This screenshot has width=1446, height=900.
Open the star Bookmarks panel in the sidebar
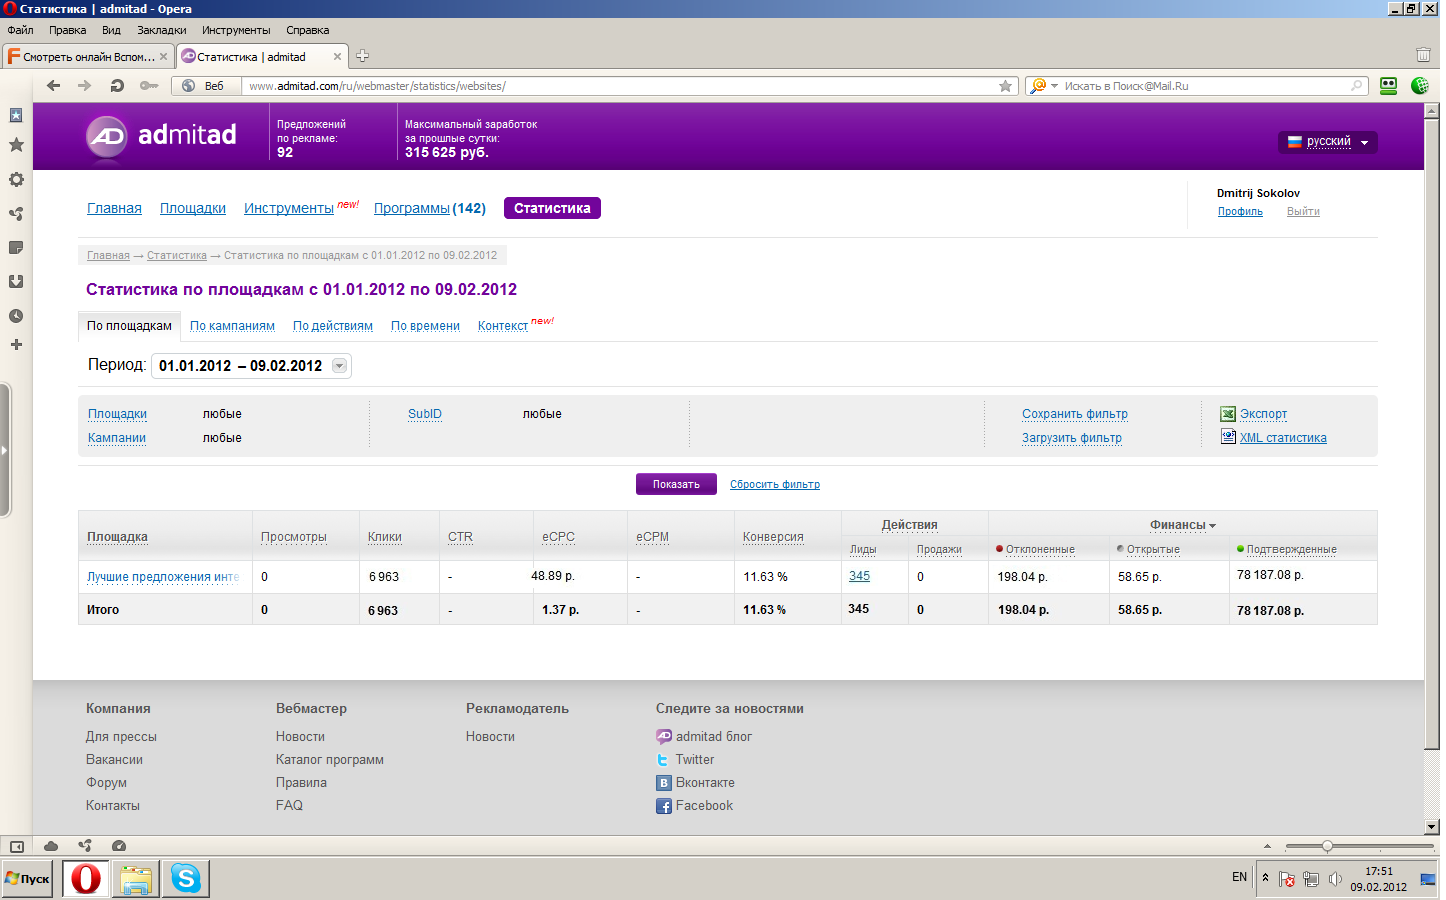[x=16, y=145]
